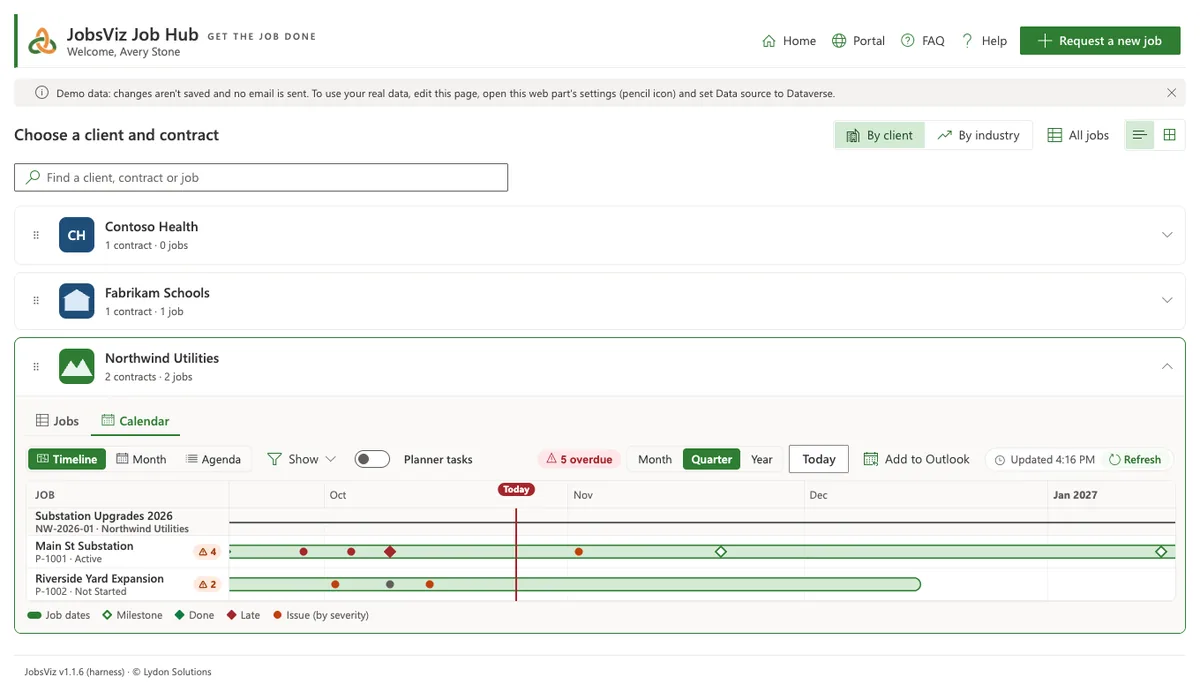Click the gray dot on Riverside Yard bar

click(390, 584)
